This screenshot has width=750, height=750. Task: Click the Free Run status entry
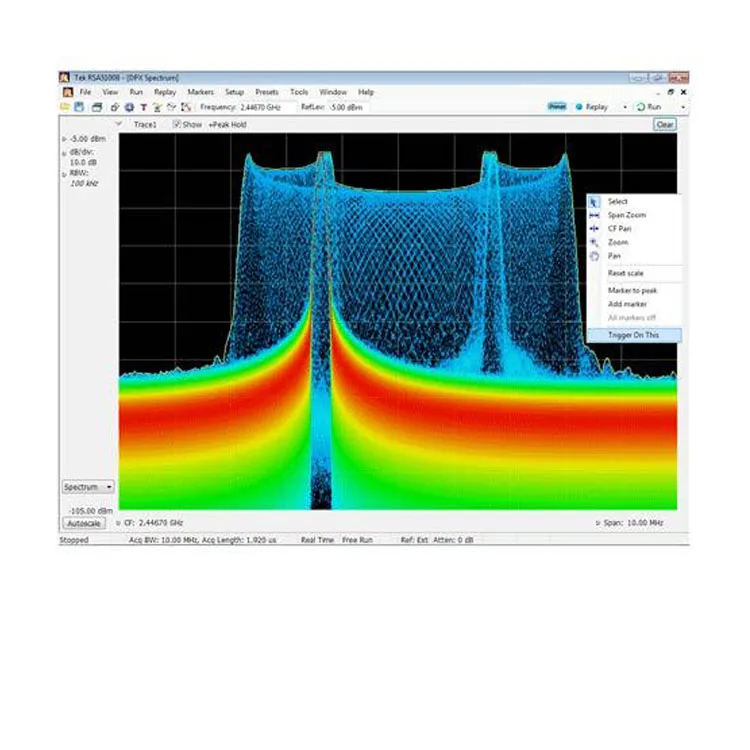click(357, 540)
